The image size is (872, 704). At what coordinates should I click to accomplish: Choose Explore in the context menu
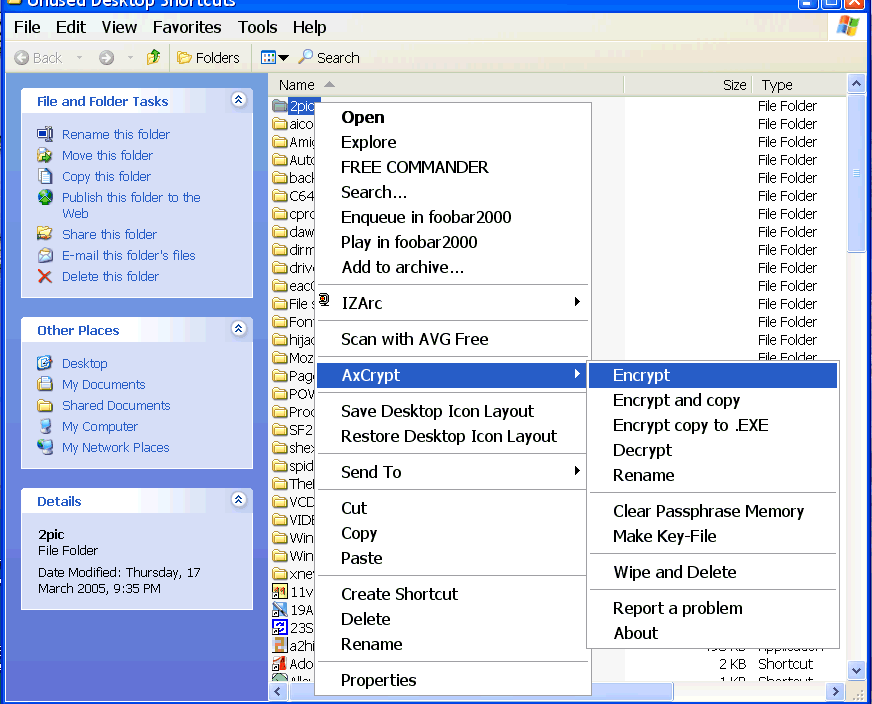451,142
